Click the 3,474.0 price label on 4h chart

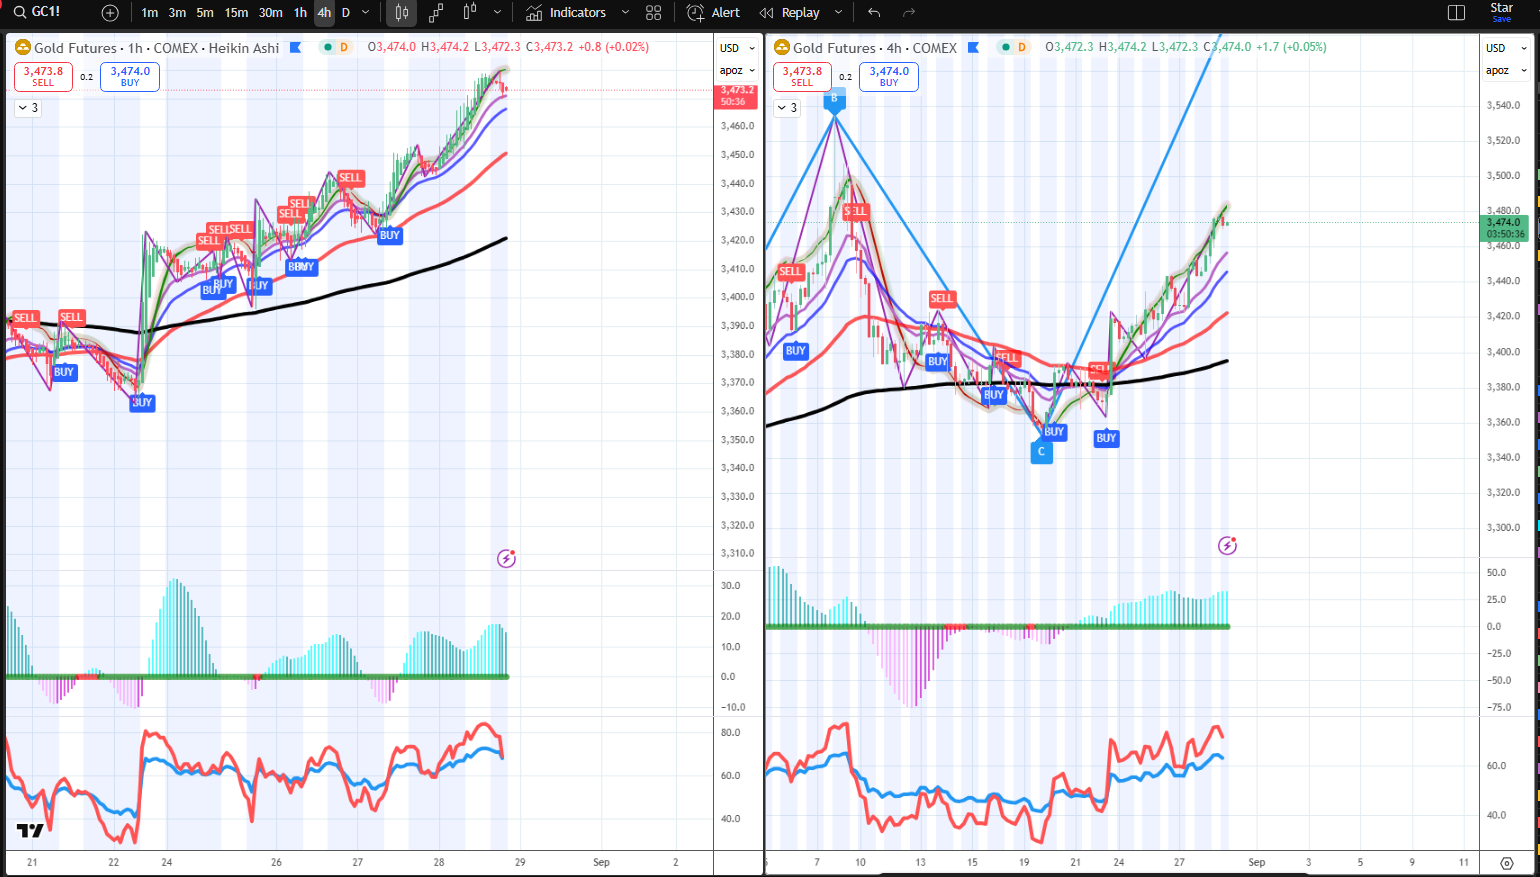click(x=1504, y=228)
